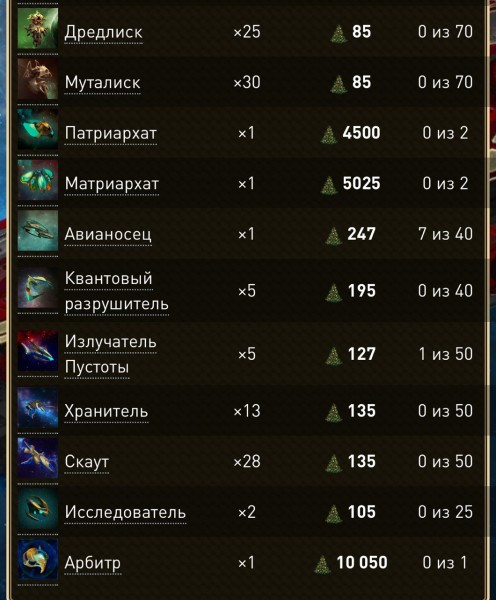Click the Авианосец stock count 7 из 40

coord(445,234)
